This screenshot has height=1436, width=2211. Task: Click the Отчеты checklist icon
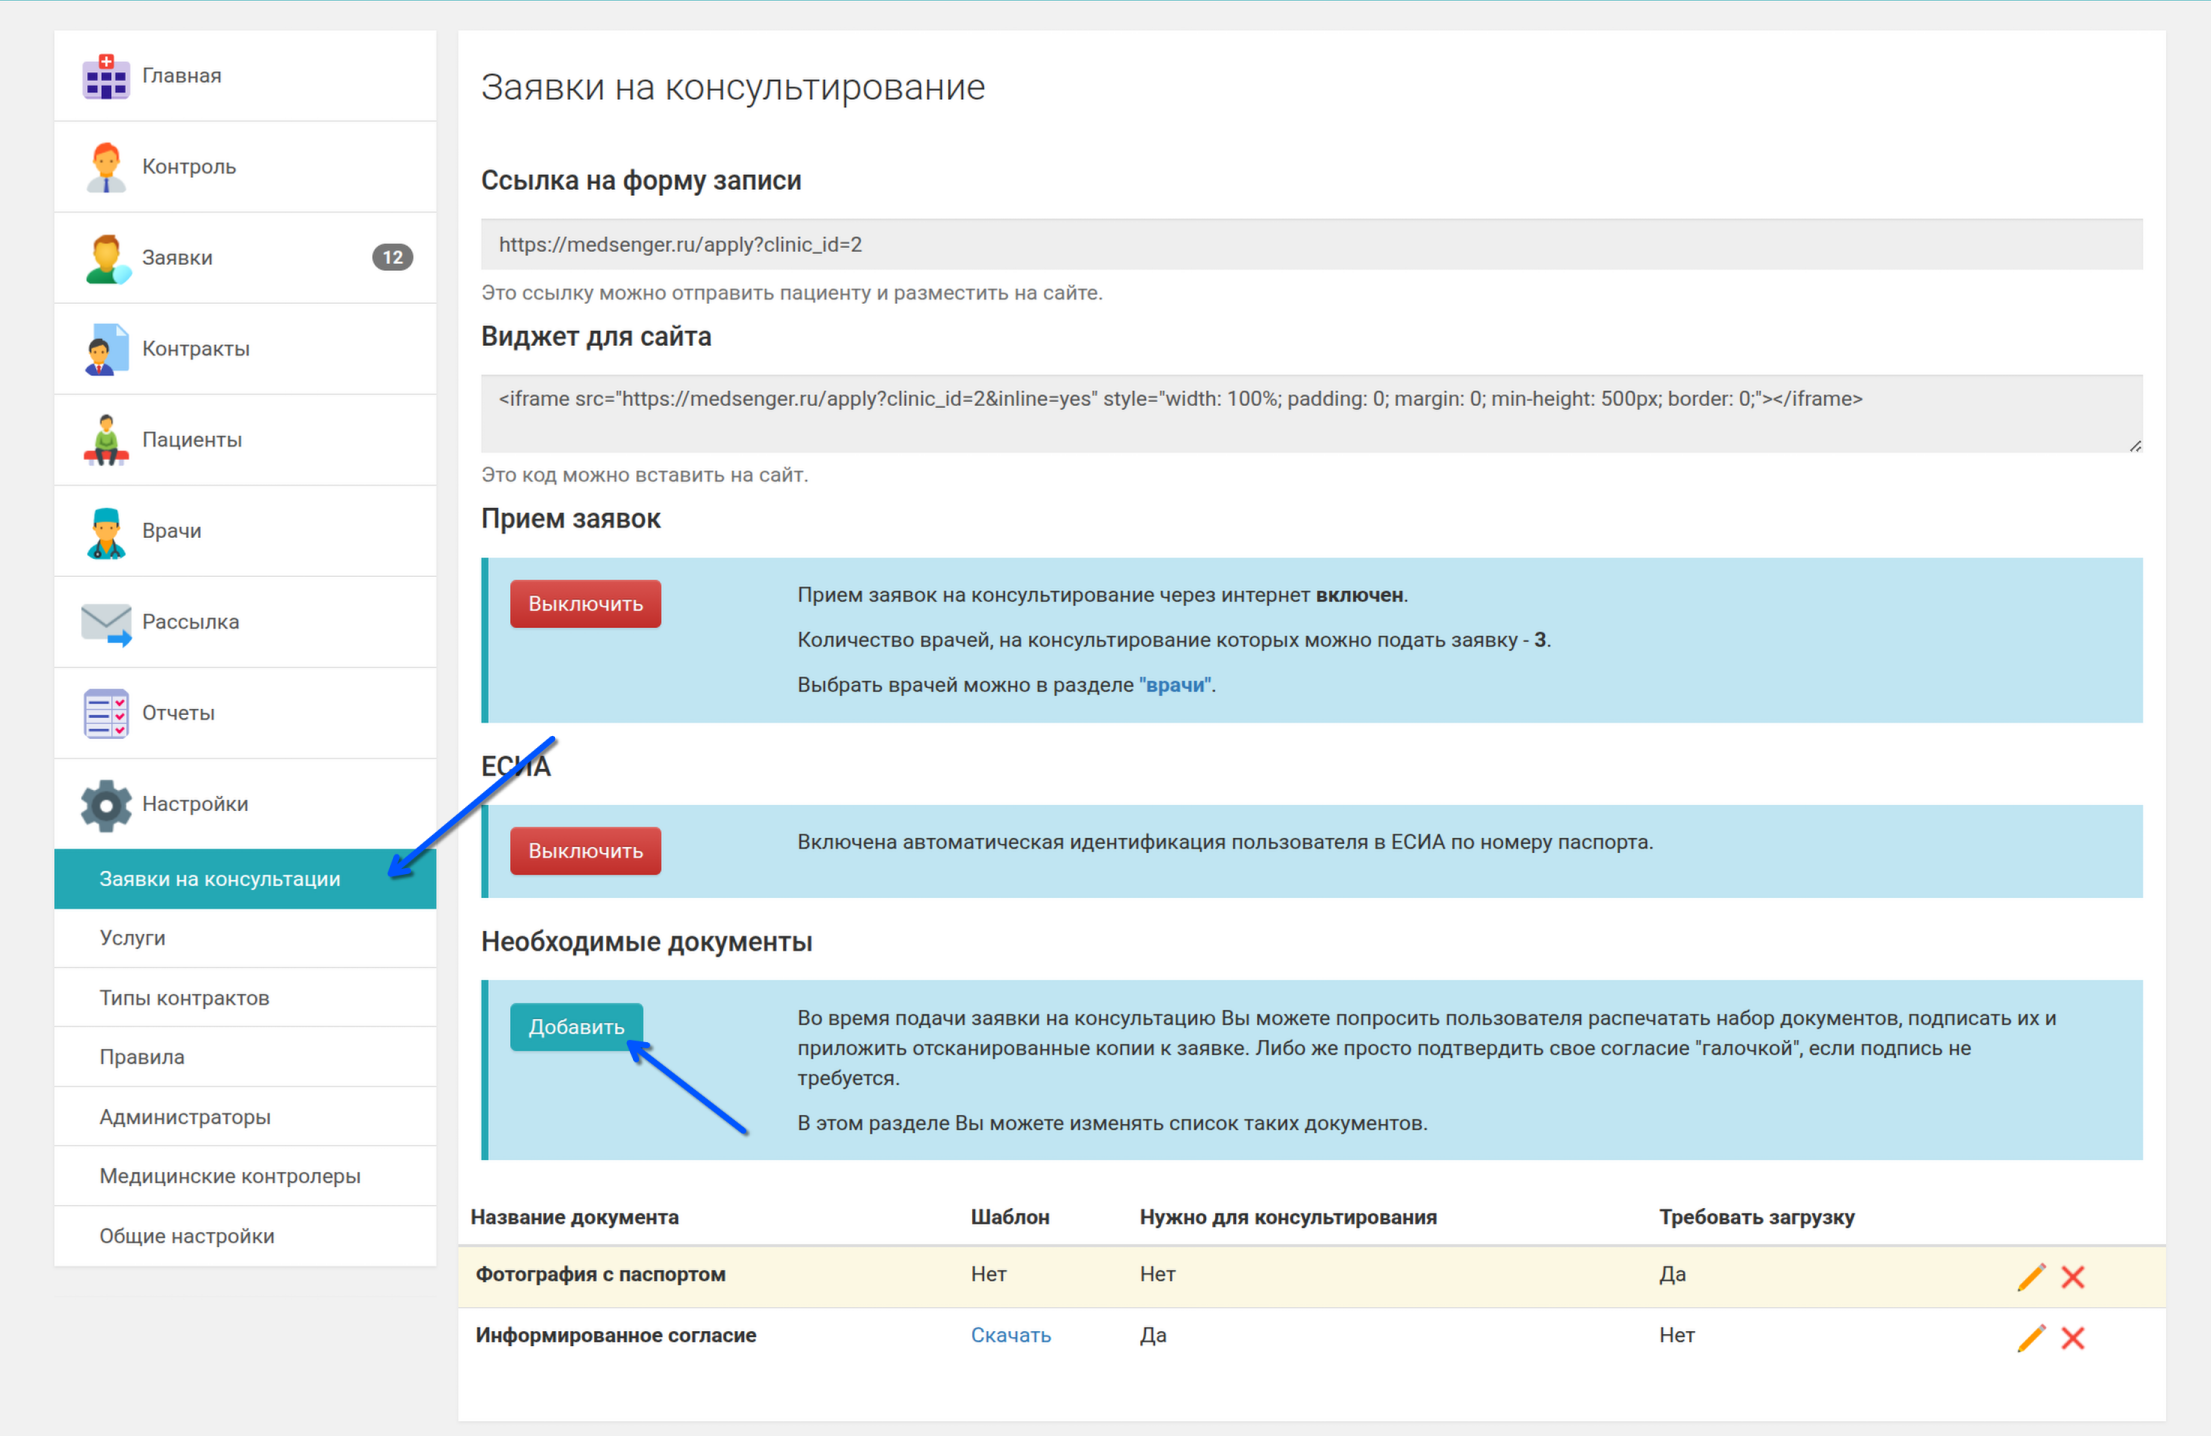(x=105, y=713)
